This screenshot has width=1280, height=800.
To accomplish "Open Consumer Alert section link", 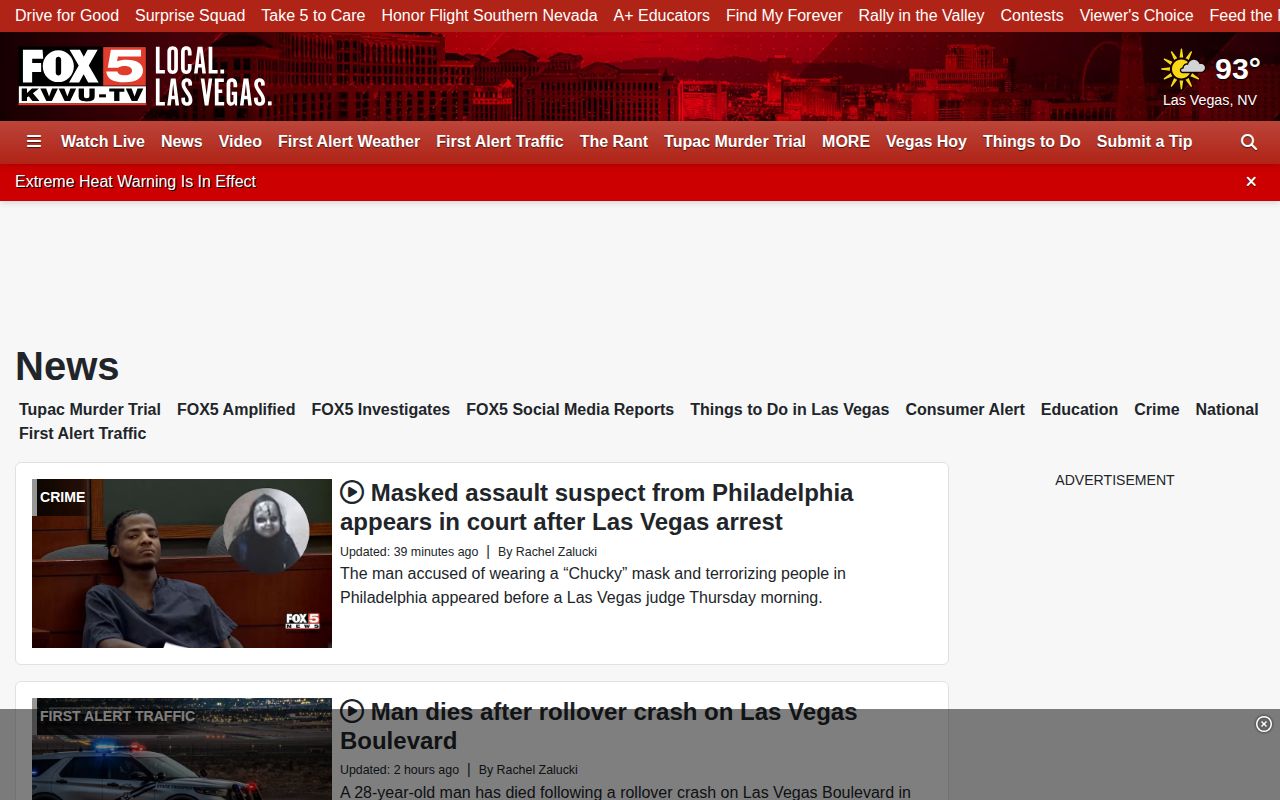I will 965,409.
